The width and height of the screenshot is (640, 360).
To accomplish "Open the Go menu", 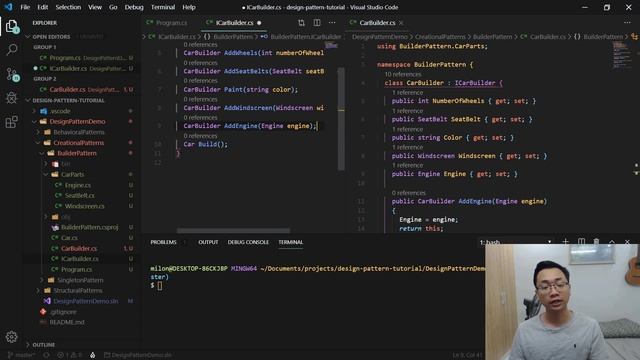I will click(113, 7).
